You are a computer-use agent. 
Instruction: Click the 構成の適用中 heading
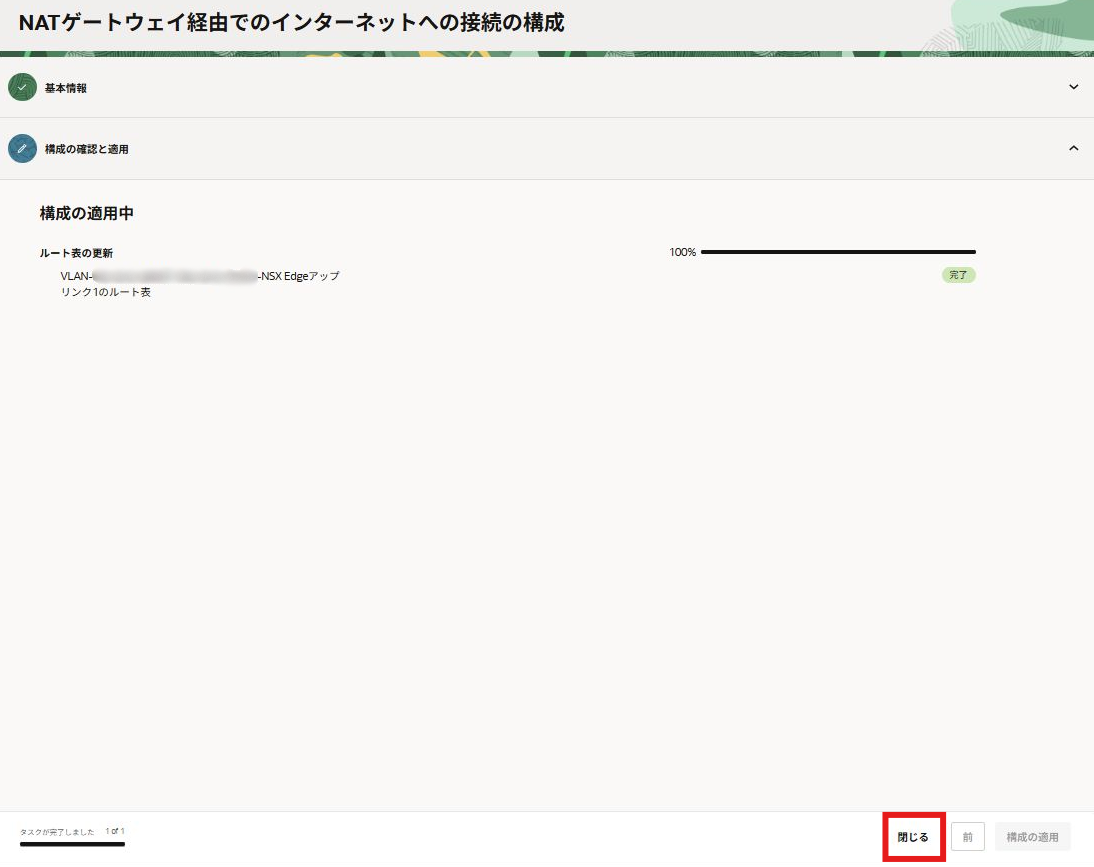pos(87,213)
